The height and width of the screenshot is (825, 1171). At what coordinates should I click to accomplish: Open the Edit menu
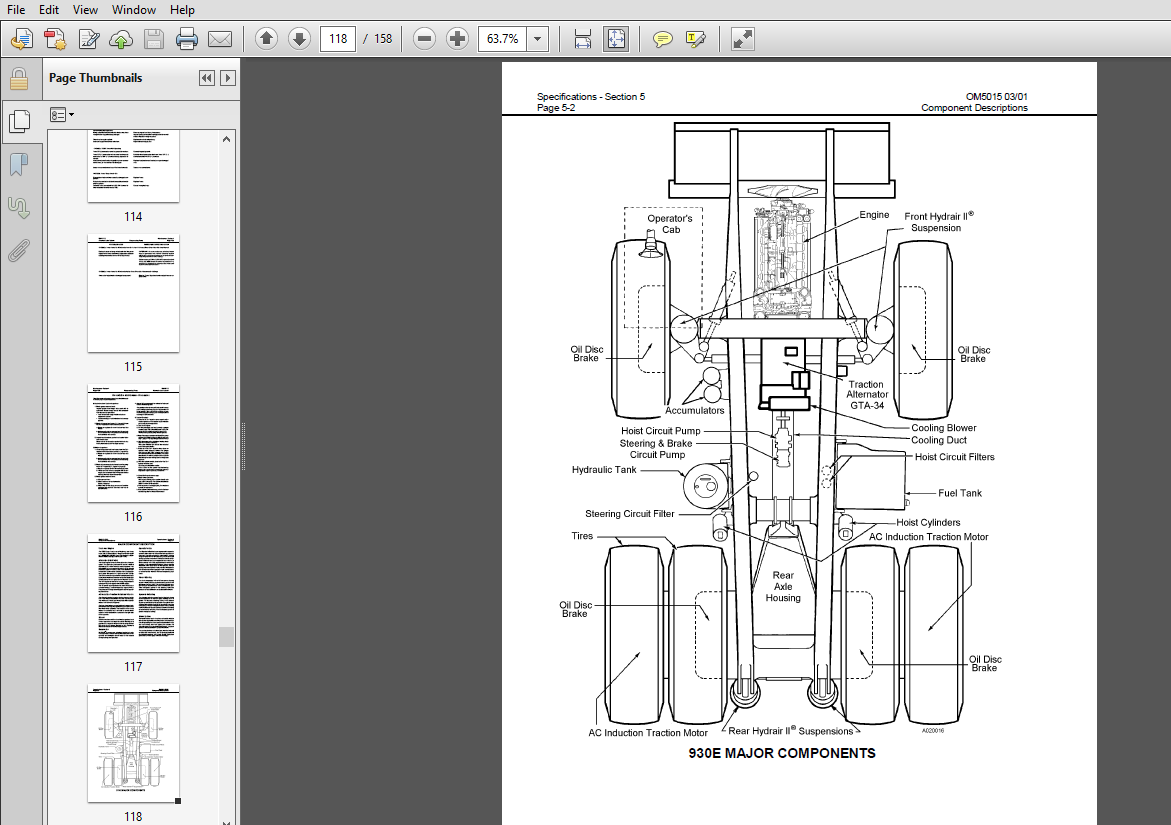click(49, 10)
